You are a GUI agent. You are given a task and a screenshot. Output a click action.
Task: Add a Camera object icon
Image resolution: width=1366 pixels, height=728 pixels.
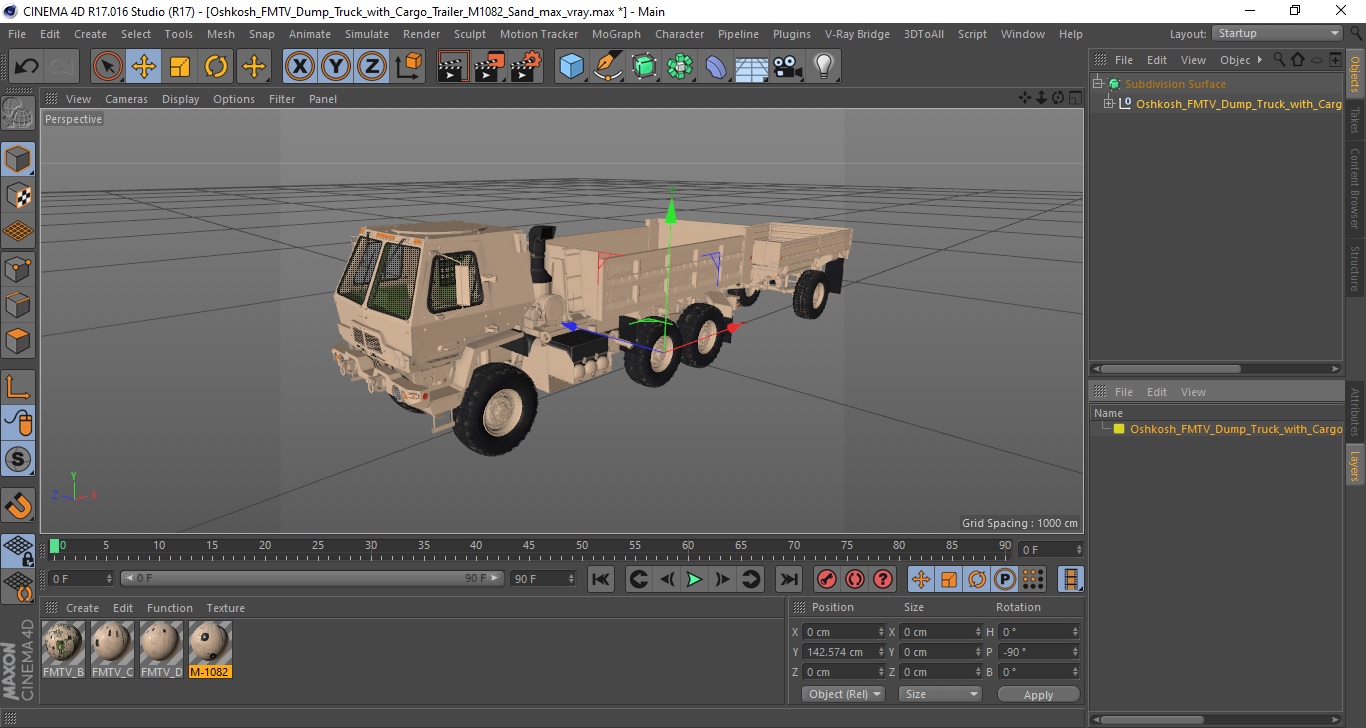pyautogui.click(x=788, y=67)
